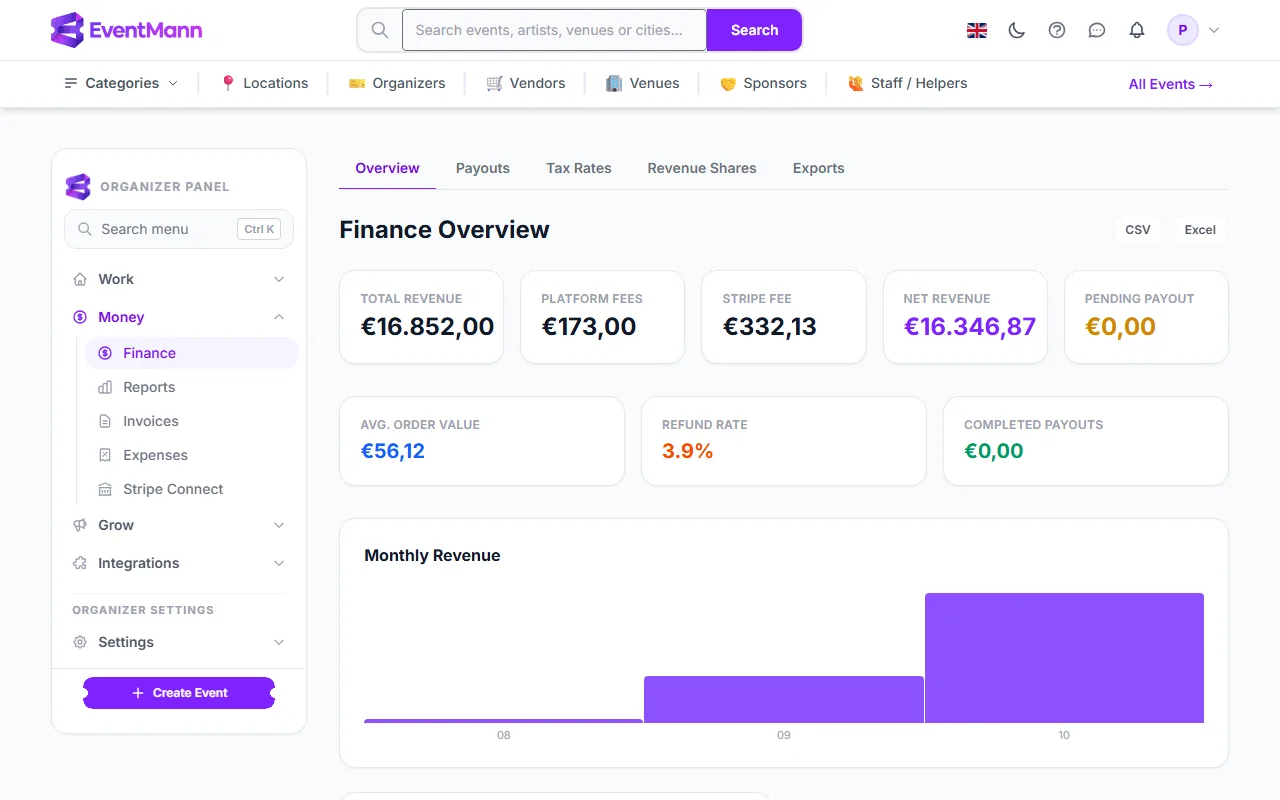Open Stripe Connect in the sidebar
Viewport: 1280px width, 800px height.
click(191, 489)
